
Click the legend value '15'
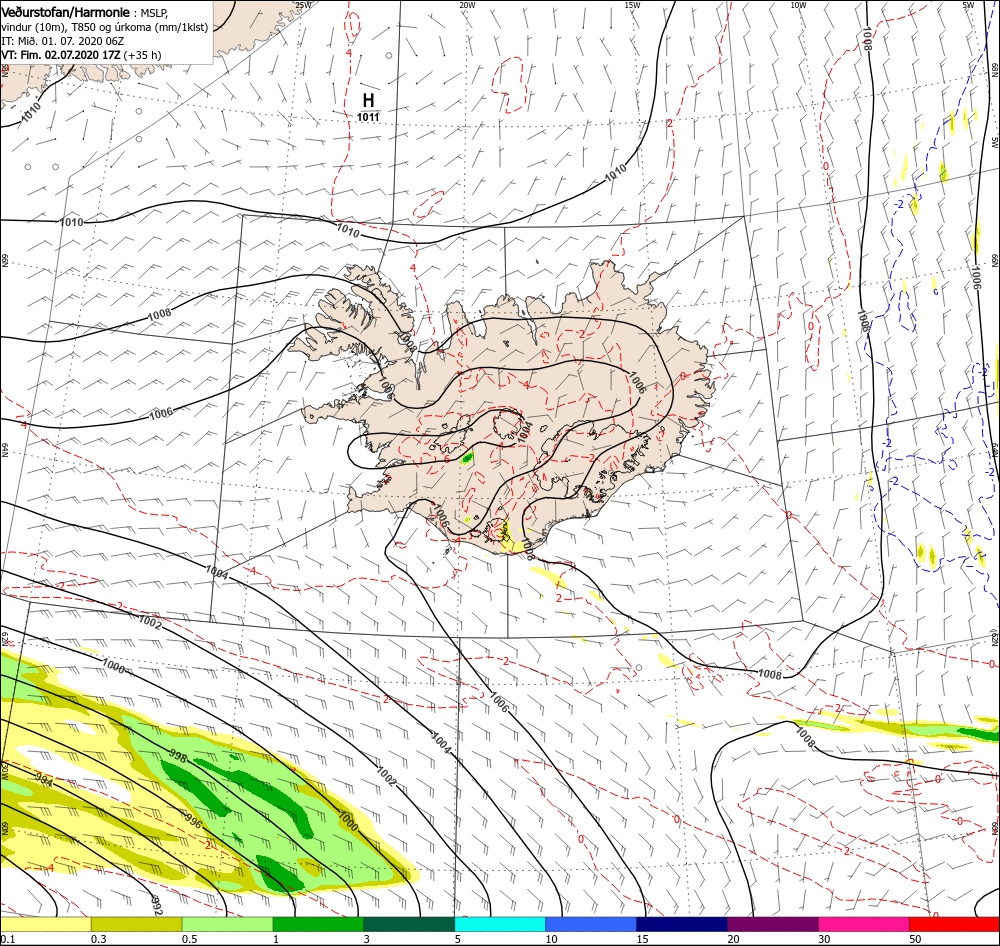pyautogui.click(x=642, y=939)
